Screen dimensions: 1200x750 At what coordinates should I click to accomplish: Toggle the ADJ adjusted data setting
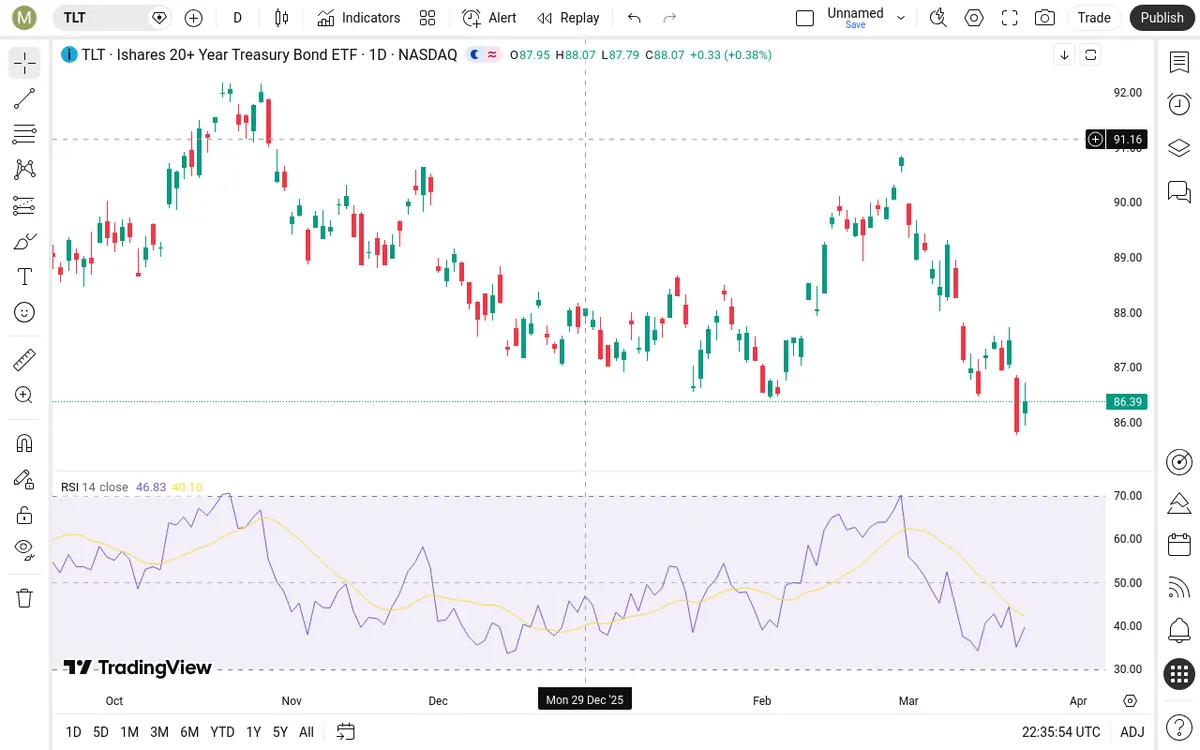coord(1132,732)
